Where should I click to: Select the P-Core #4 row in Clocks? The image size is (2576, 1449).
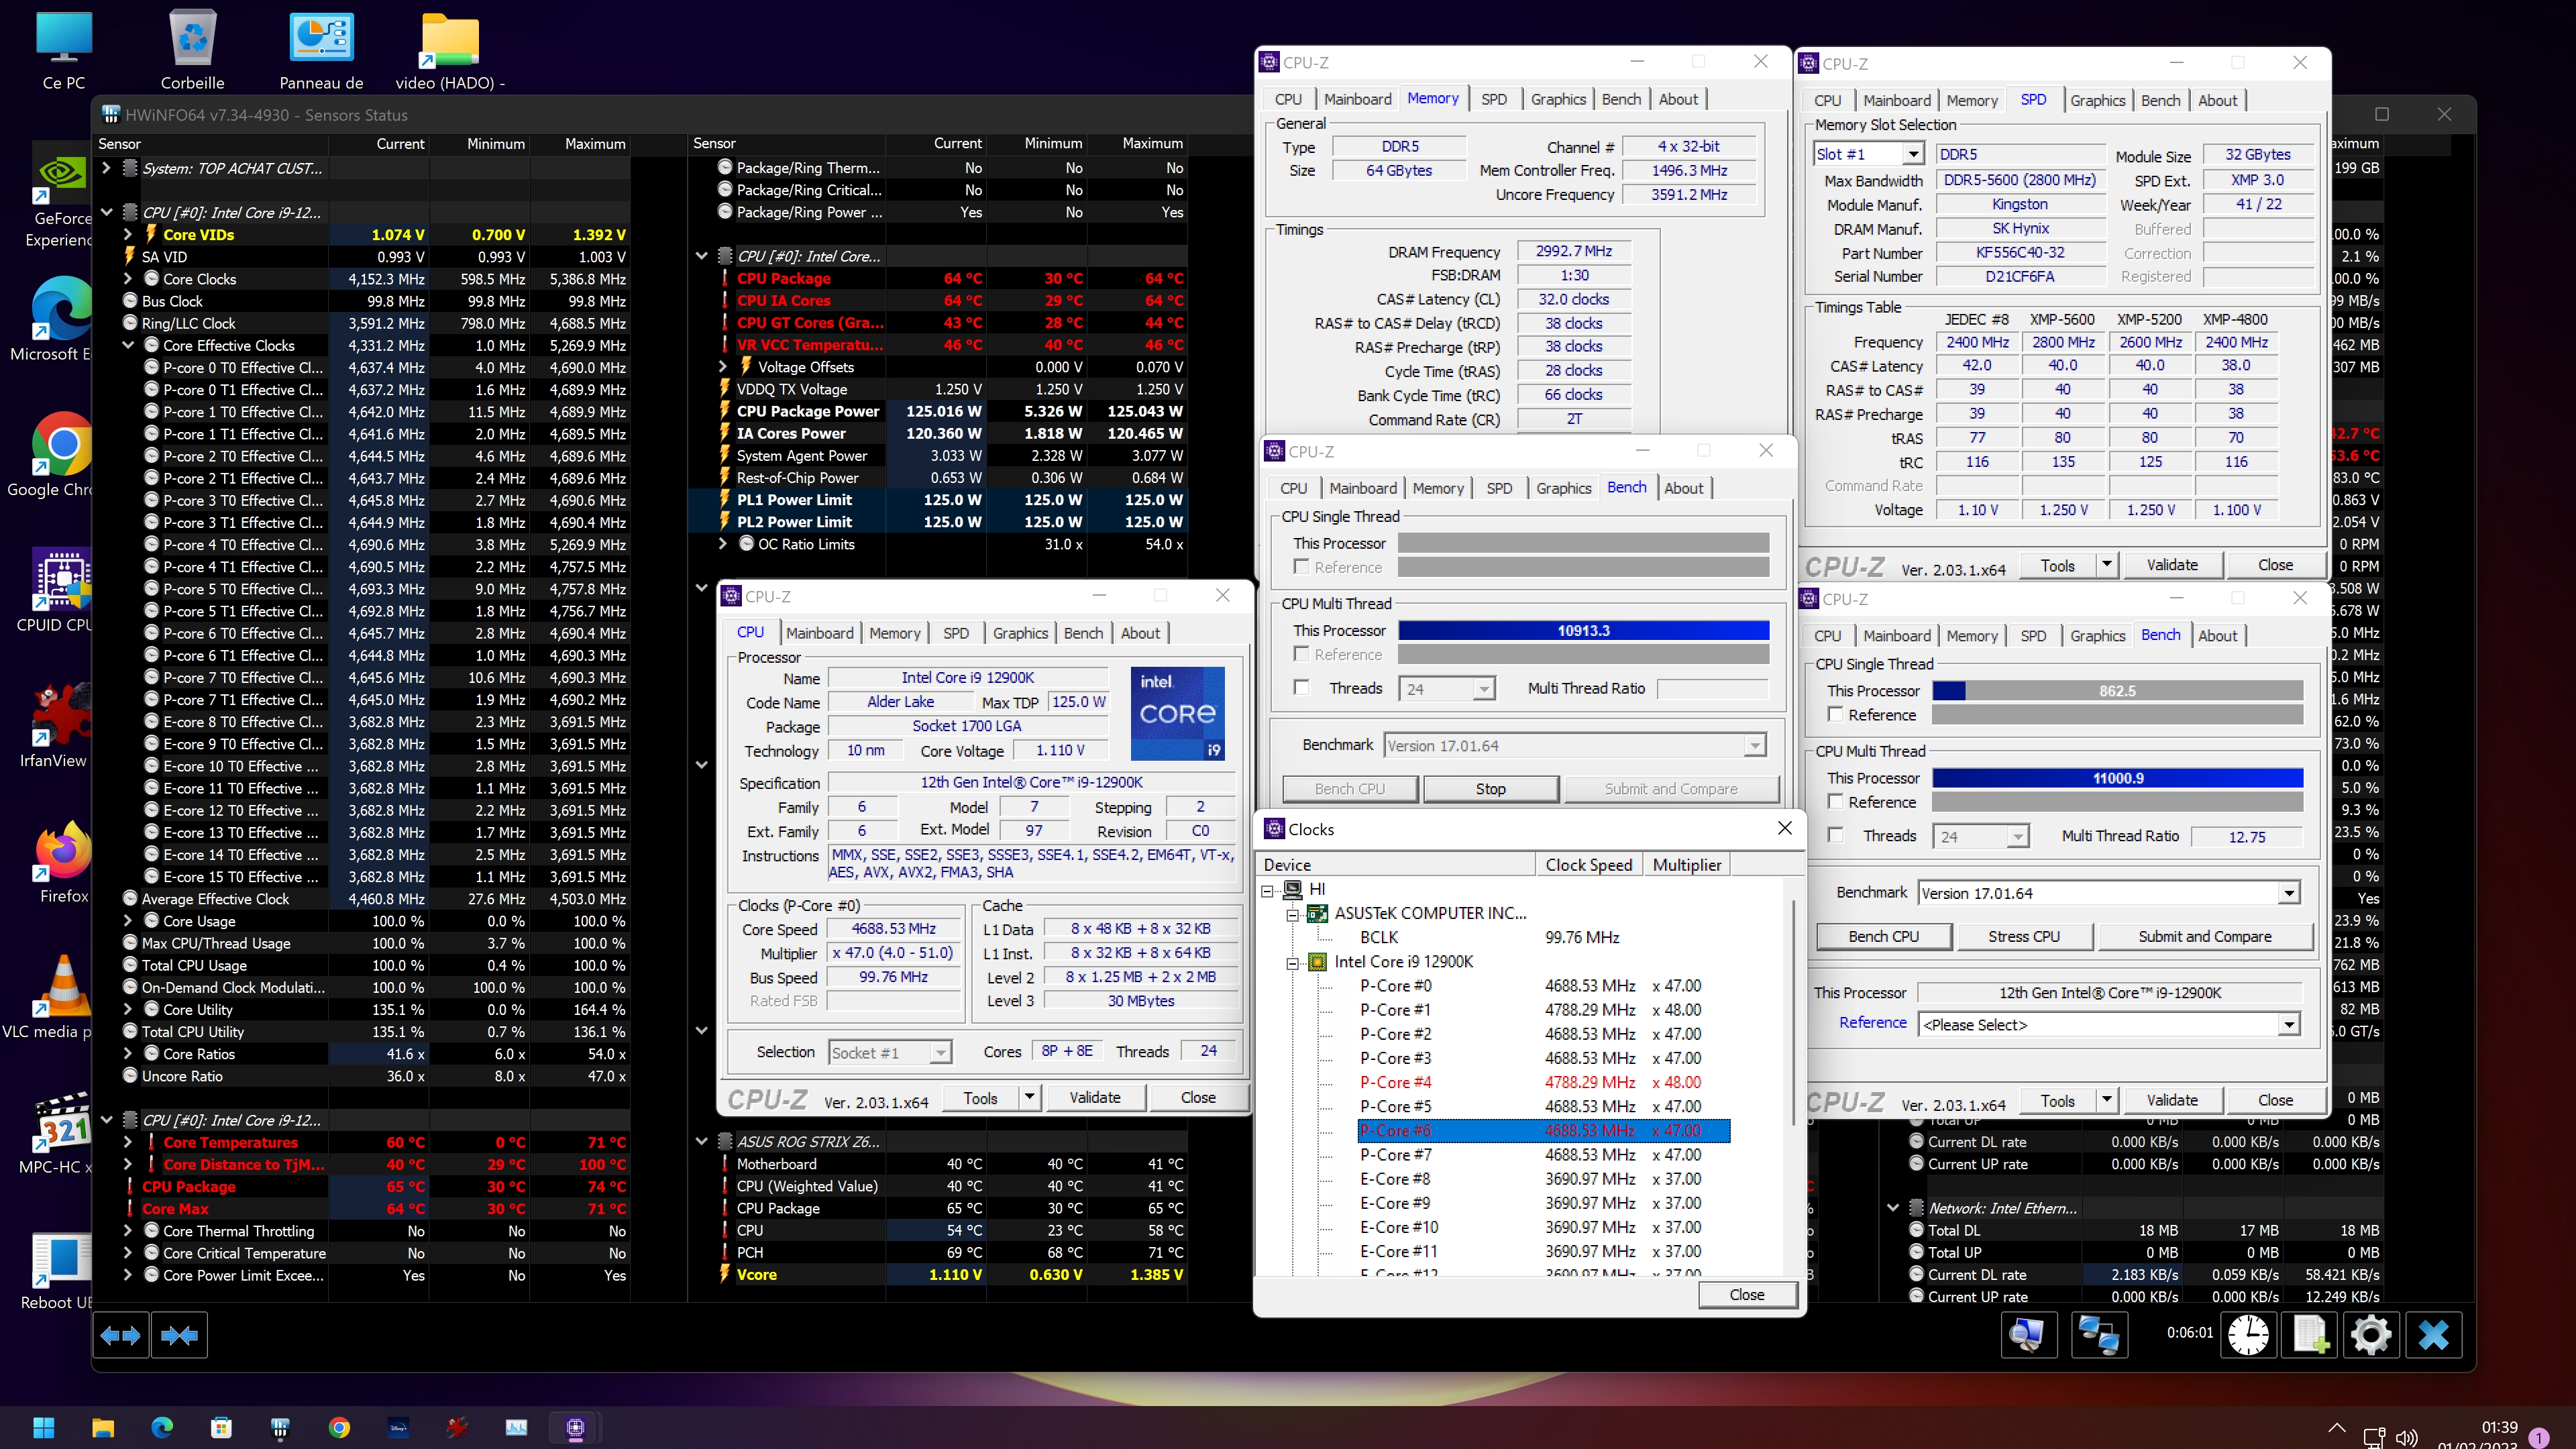click(1543, 1082)
